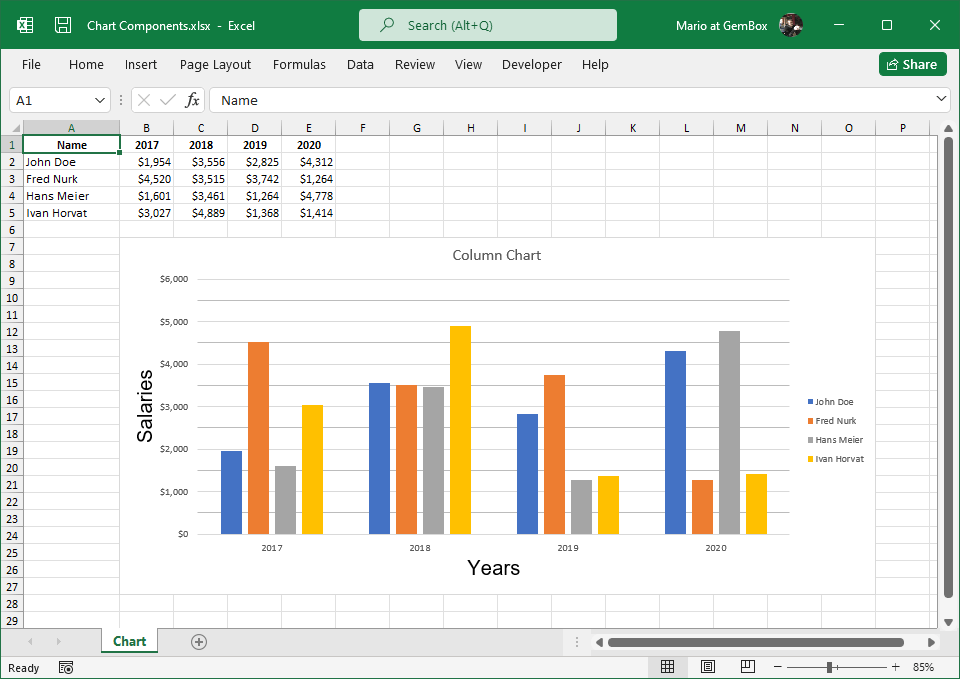Select the Fred Nurk orange legend swatch
This screenshot has height=679, width=960.
pyautogui.click(x=811, y=421)
